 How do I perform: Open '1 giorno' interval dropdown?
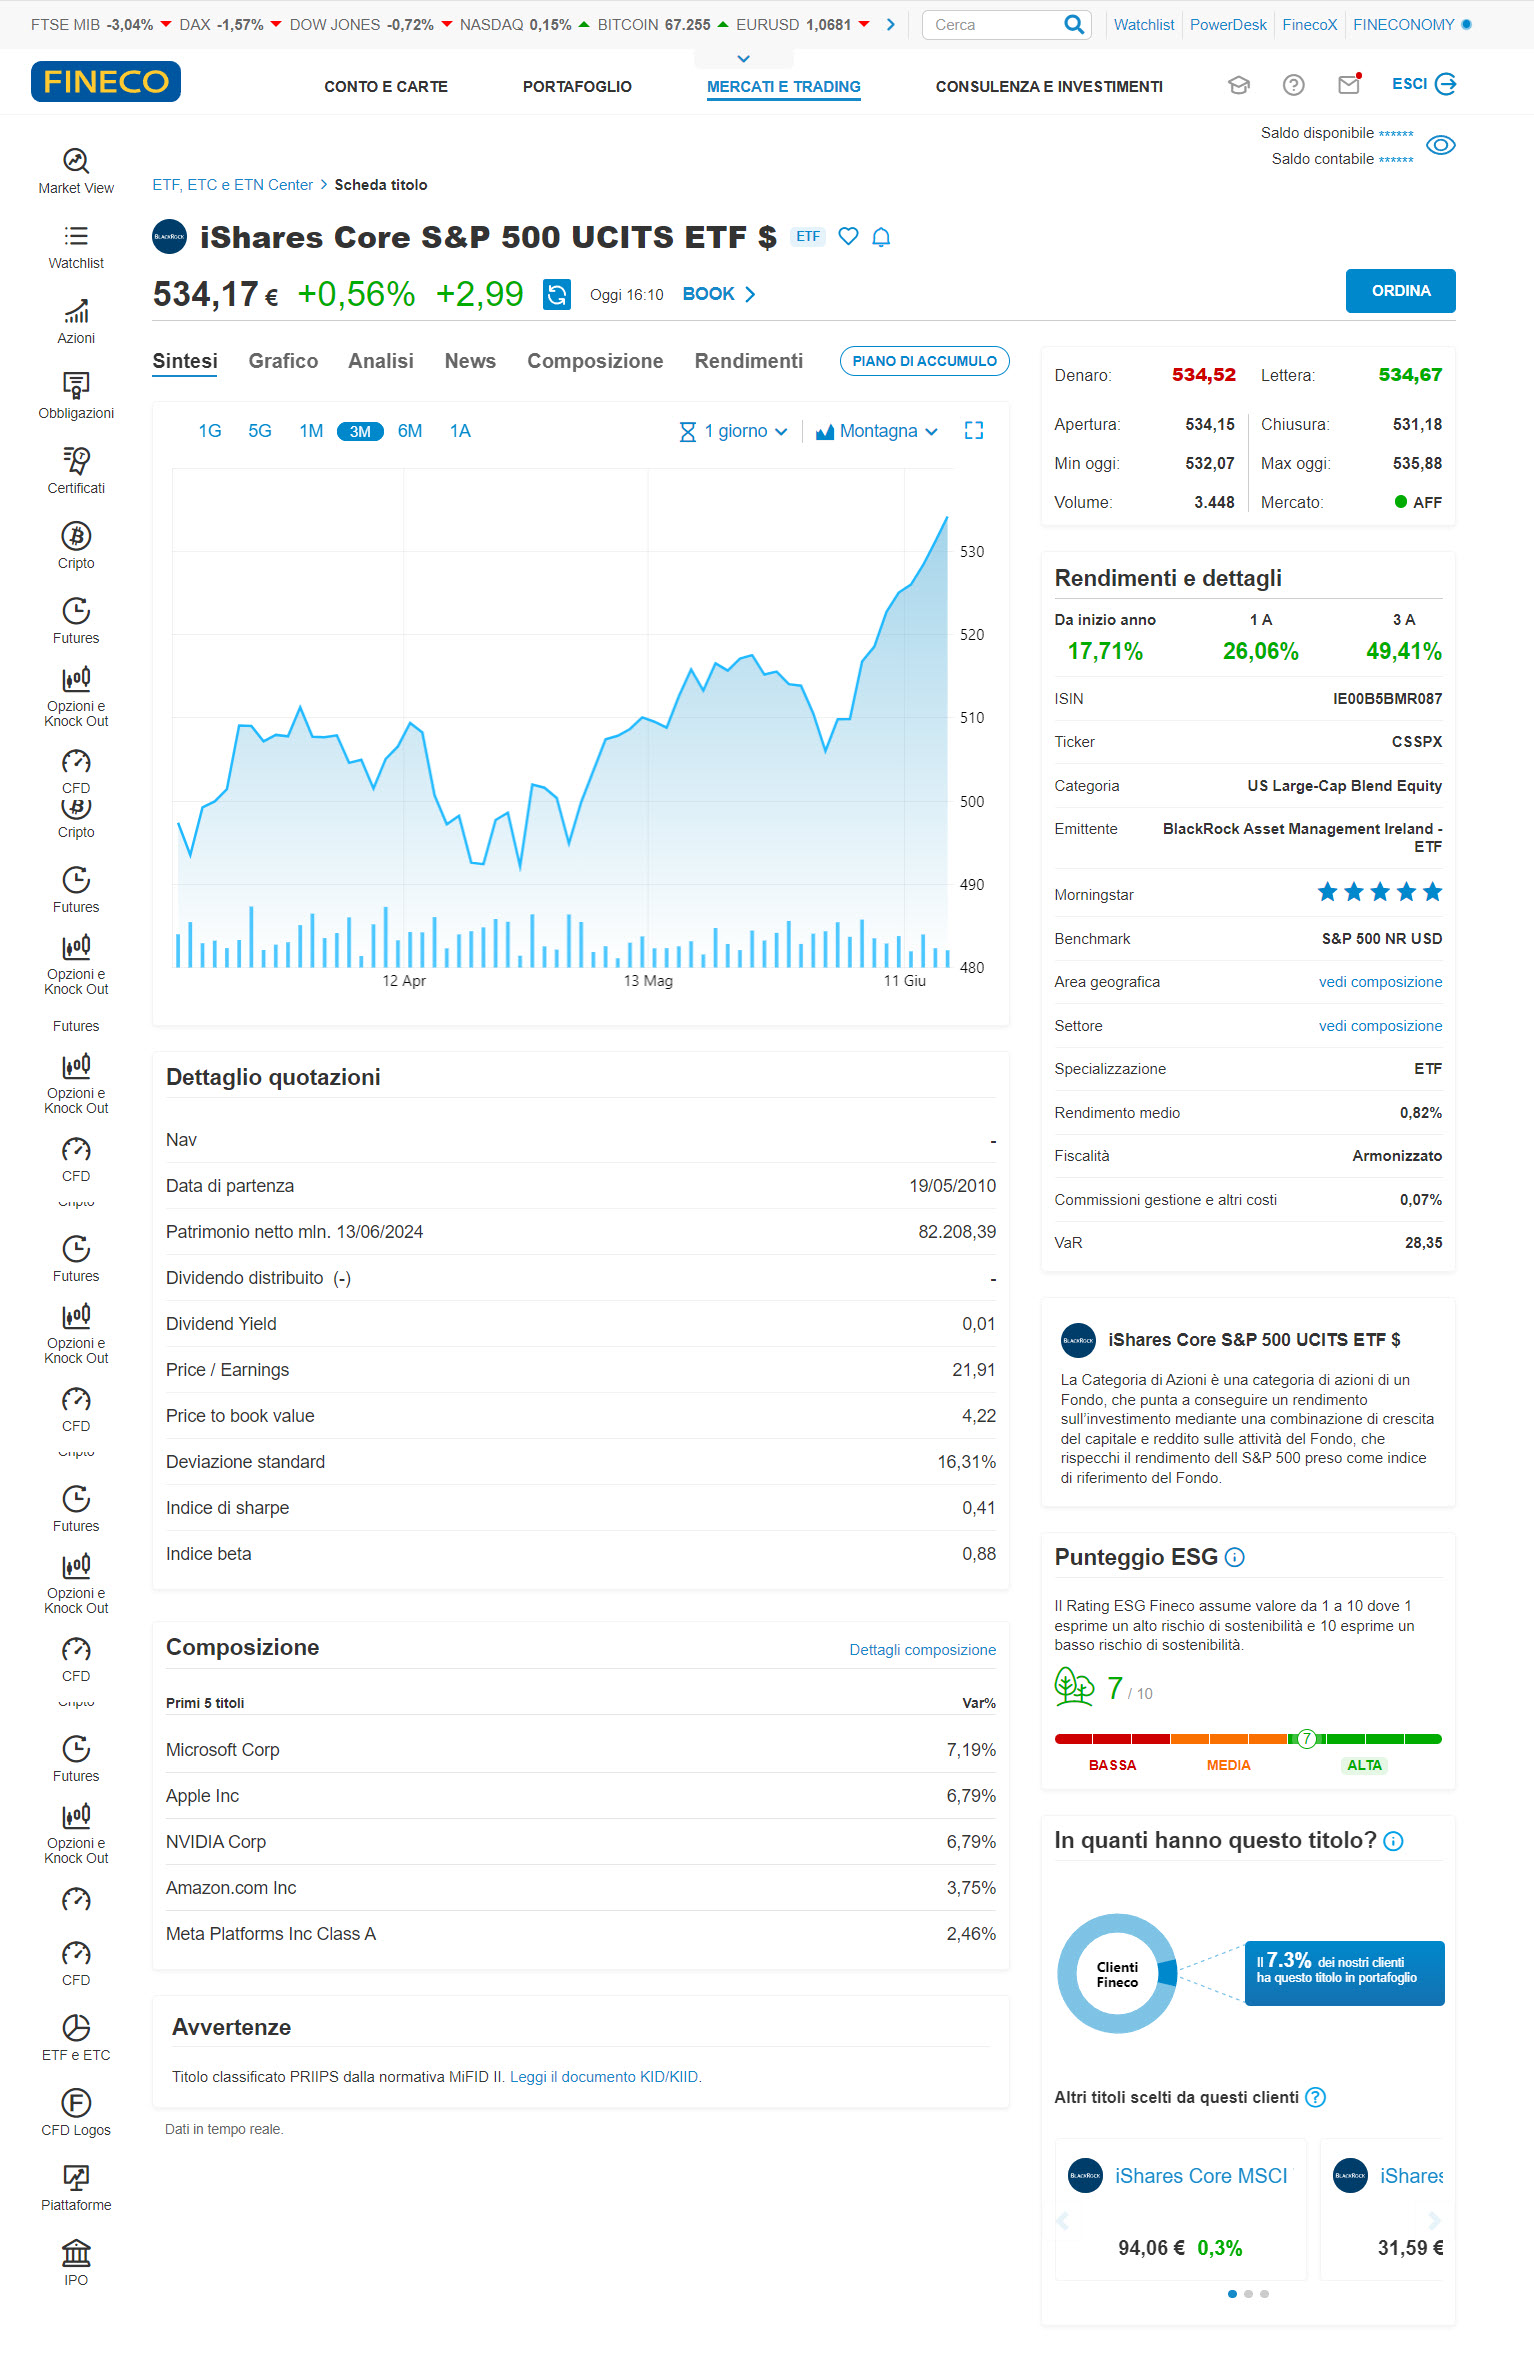pos(734,431)
